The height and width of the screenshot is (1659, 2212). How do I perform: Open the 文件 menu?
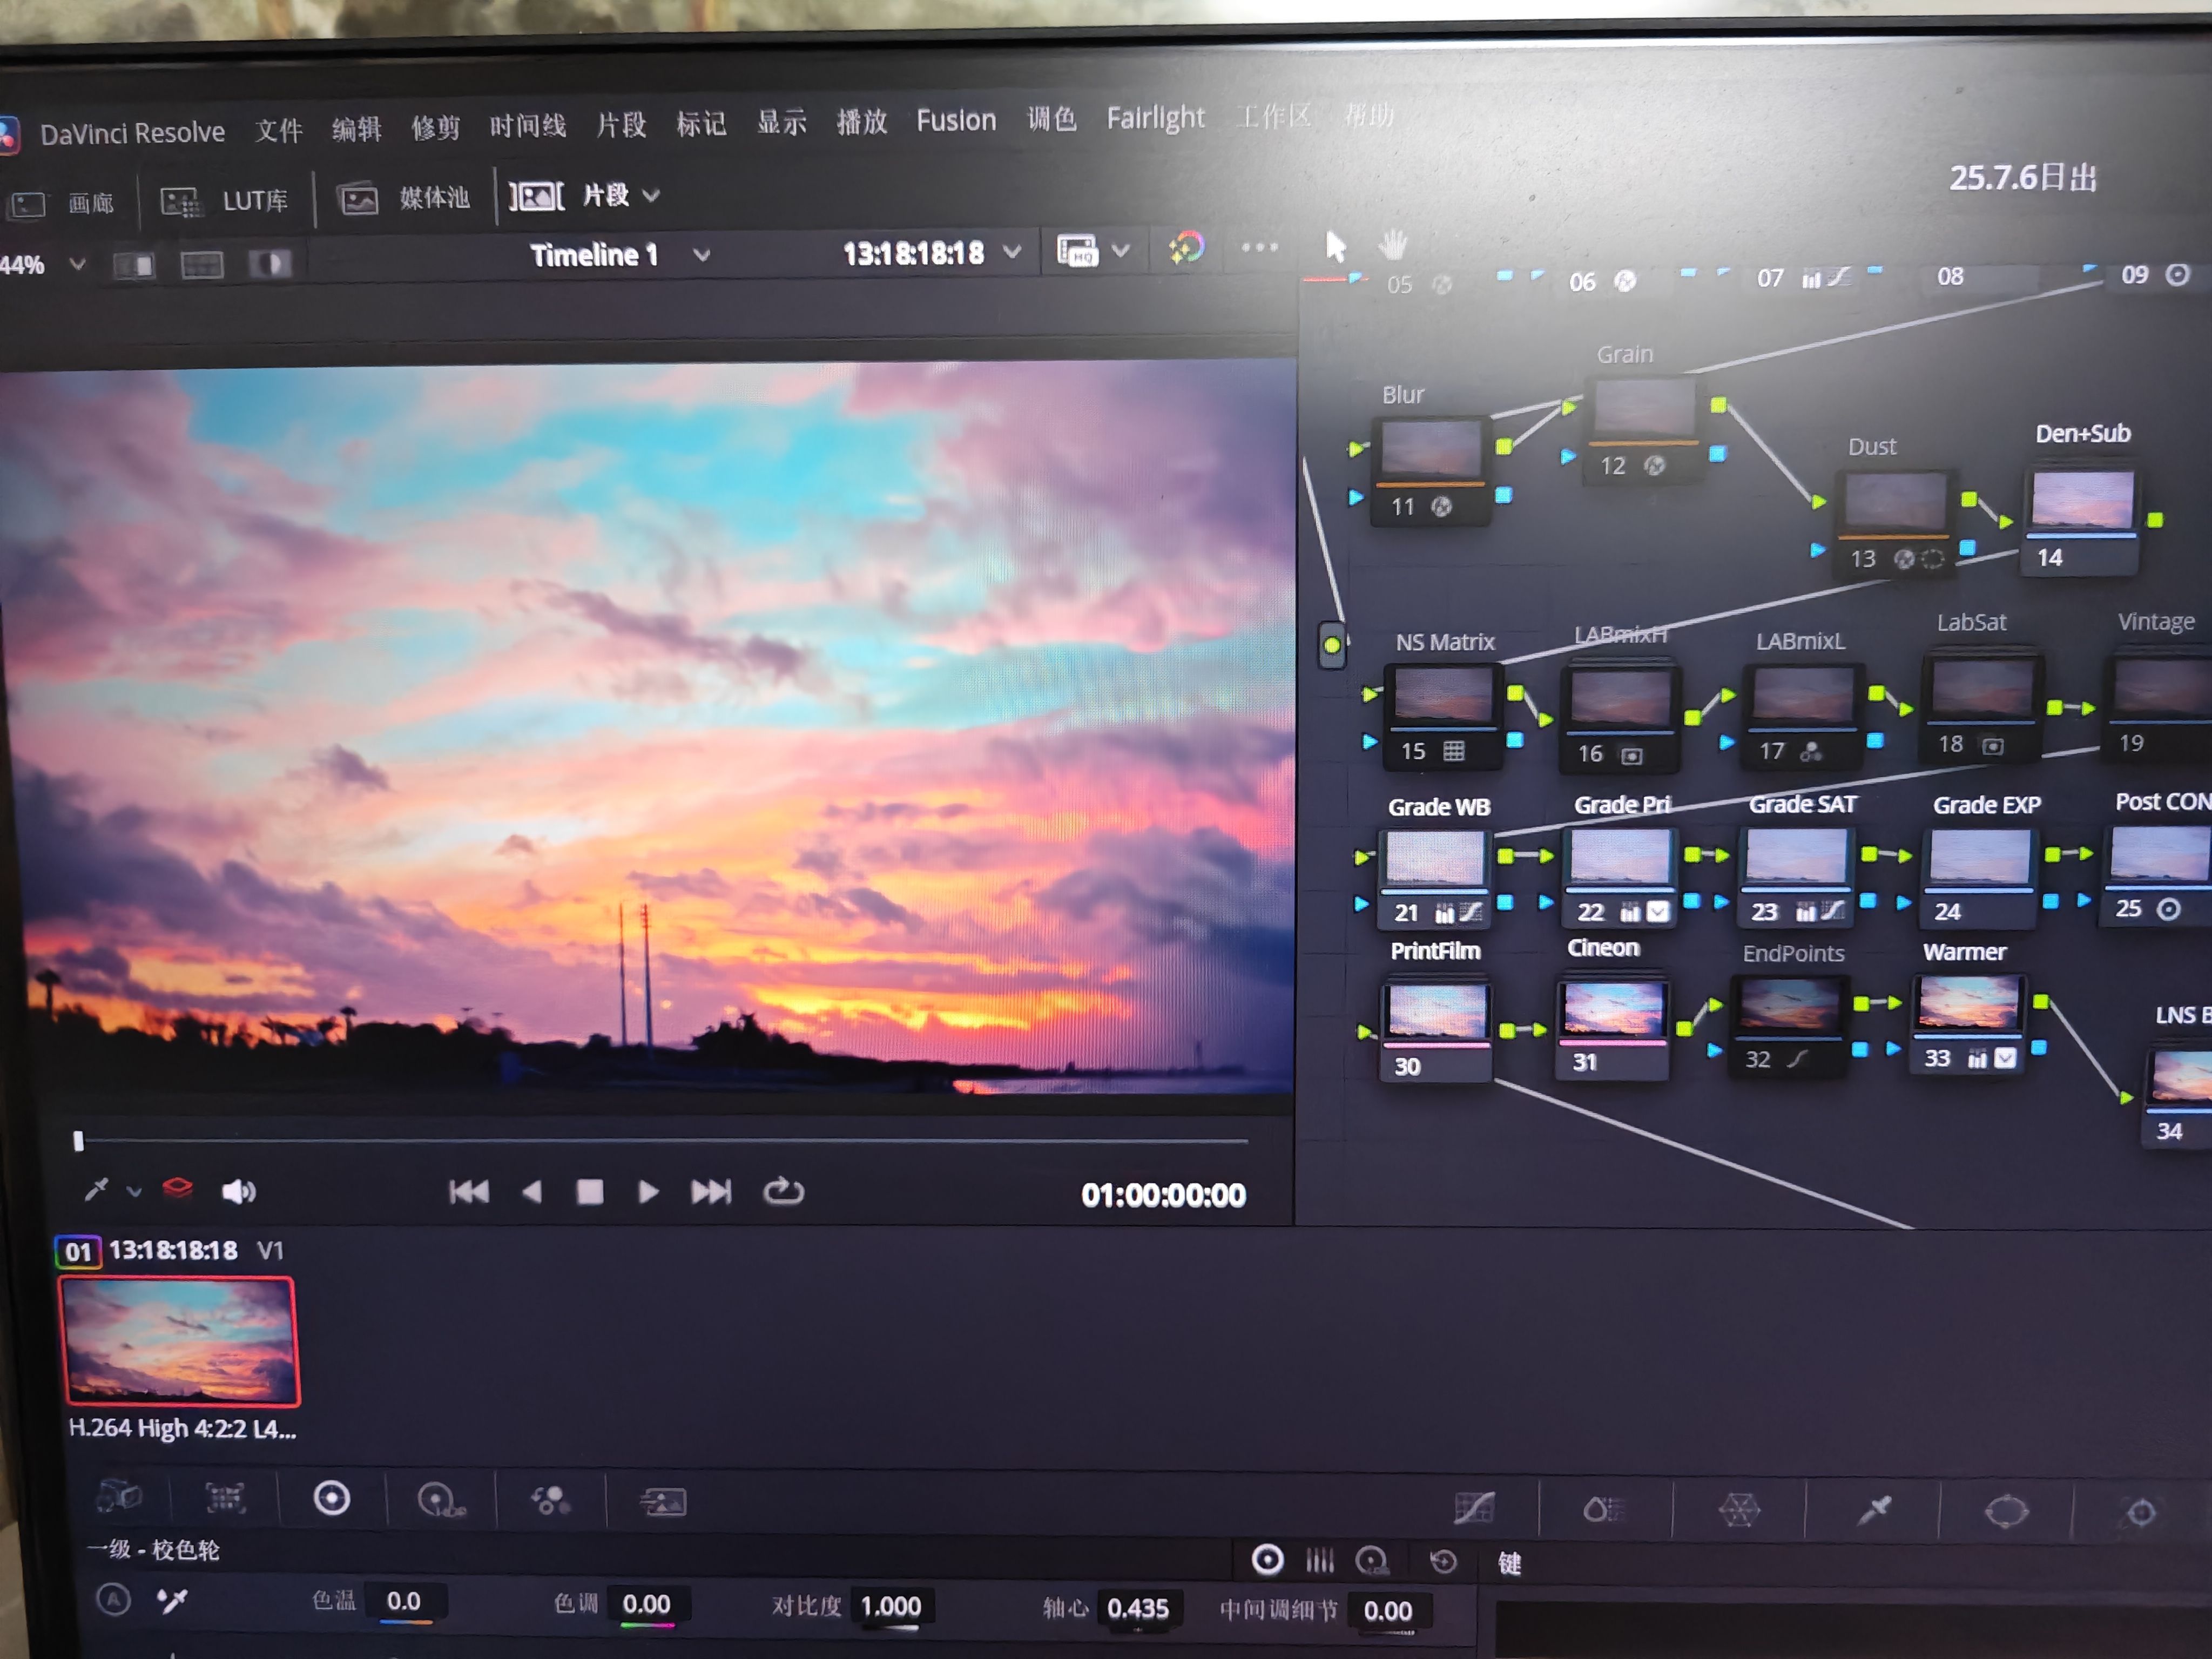[x=278, y=130]
